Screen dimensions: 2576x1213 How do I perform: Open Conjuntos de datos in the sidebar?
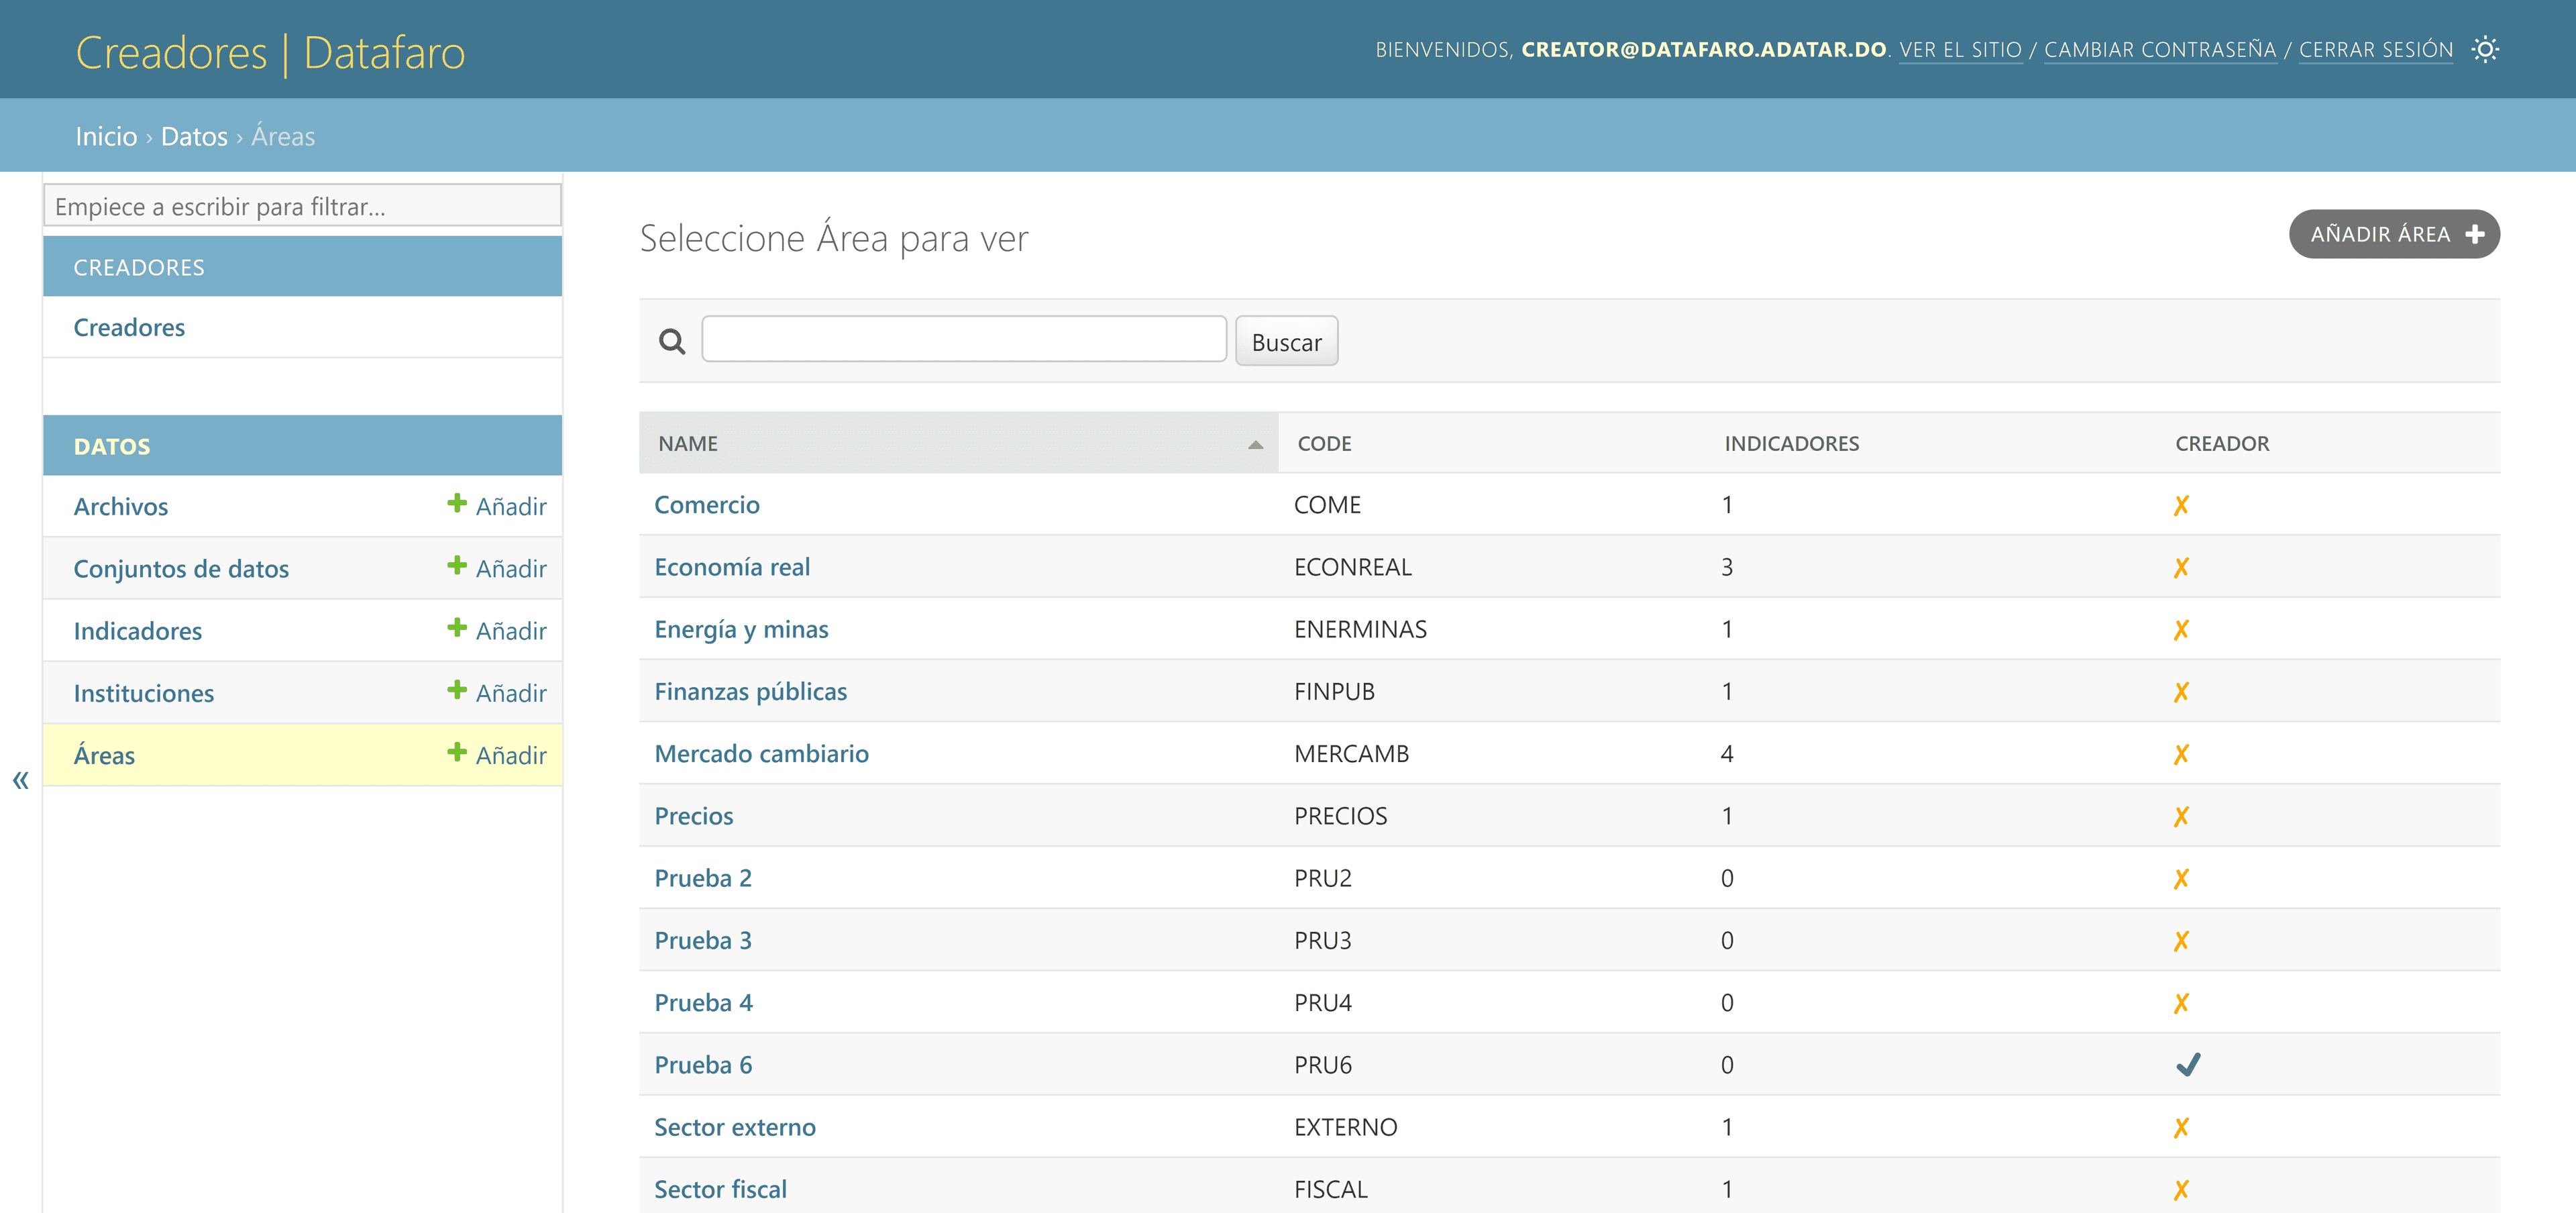(x=181, y=568)
